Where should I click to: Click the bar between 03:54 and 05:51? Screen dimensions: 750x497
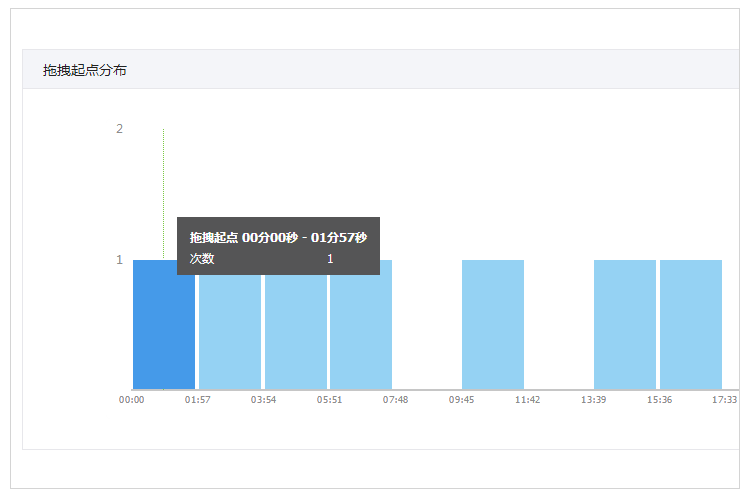click(295, 332)
